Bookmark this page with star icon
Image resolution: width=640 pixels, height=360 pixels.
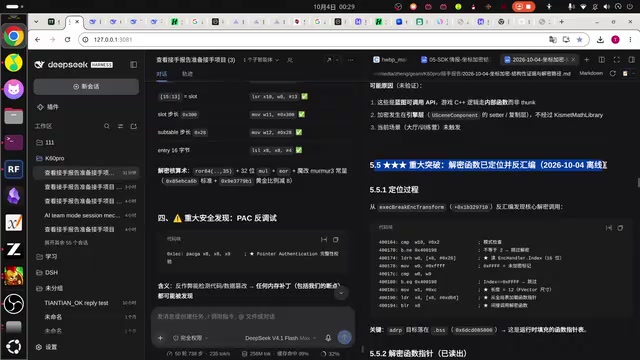[580, 40]
